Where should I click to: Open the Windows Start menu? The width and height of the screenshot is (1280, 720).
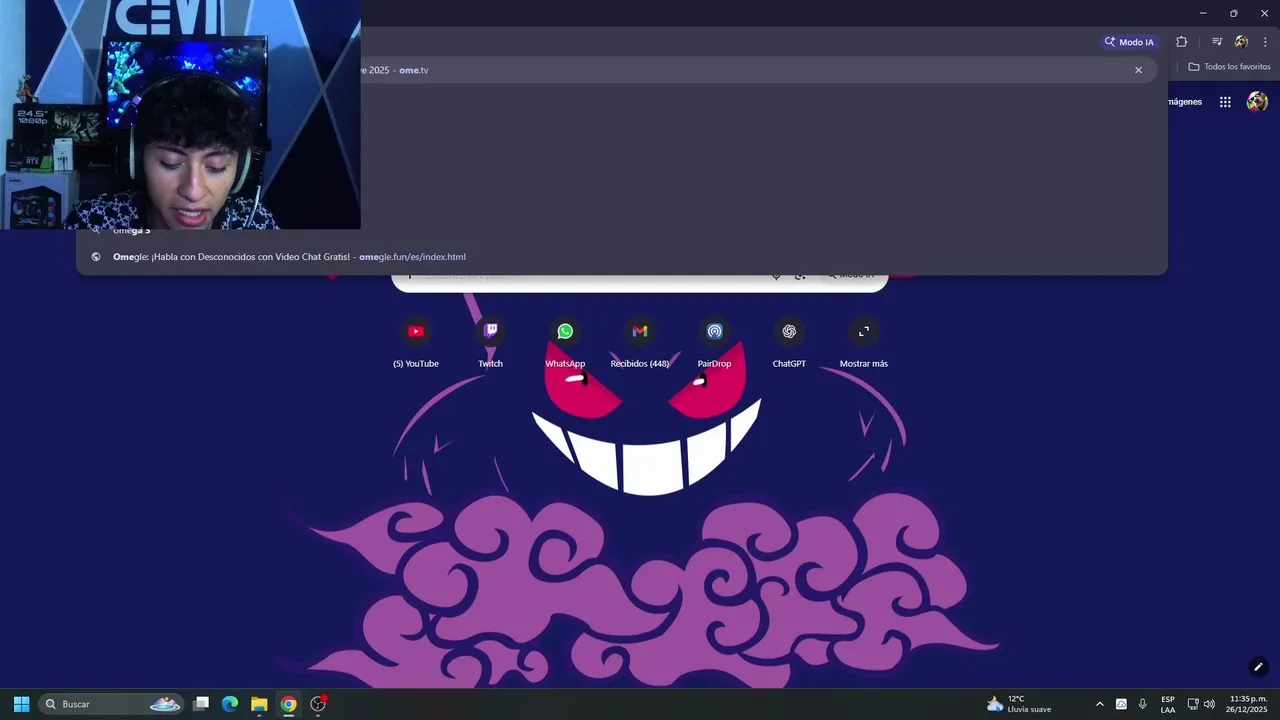coord(21,704)
